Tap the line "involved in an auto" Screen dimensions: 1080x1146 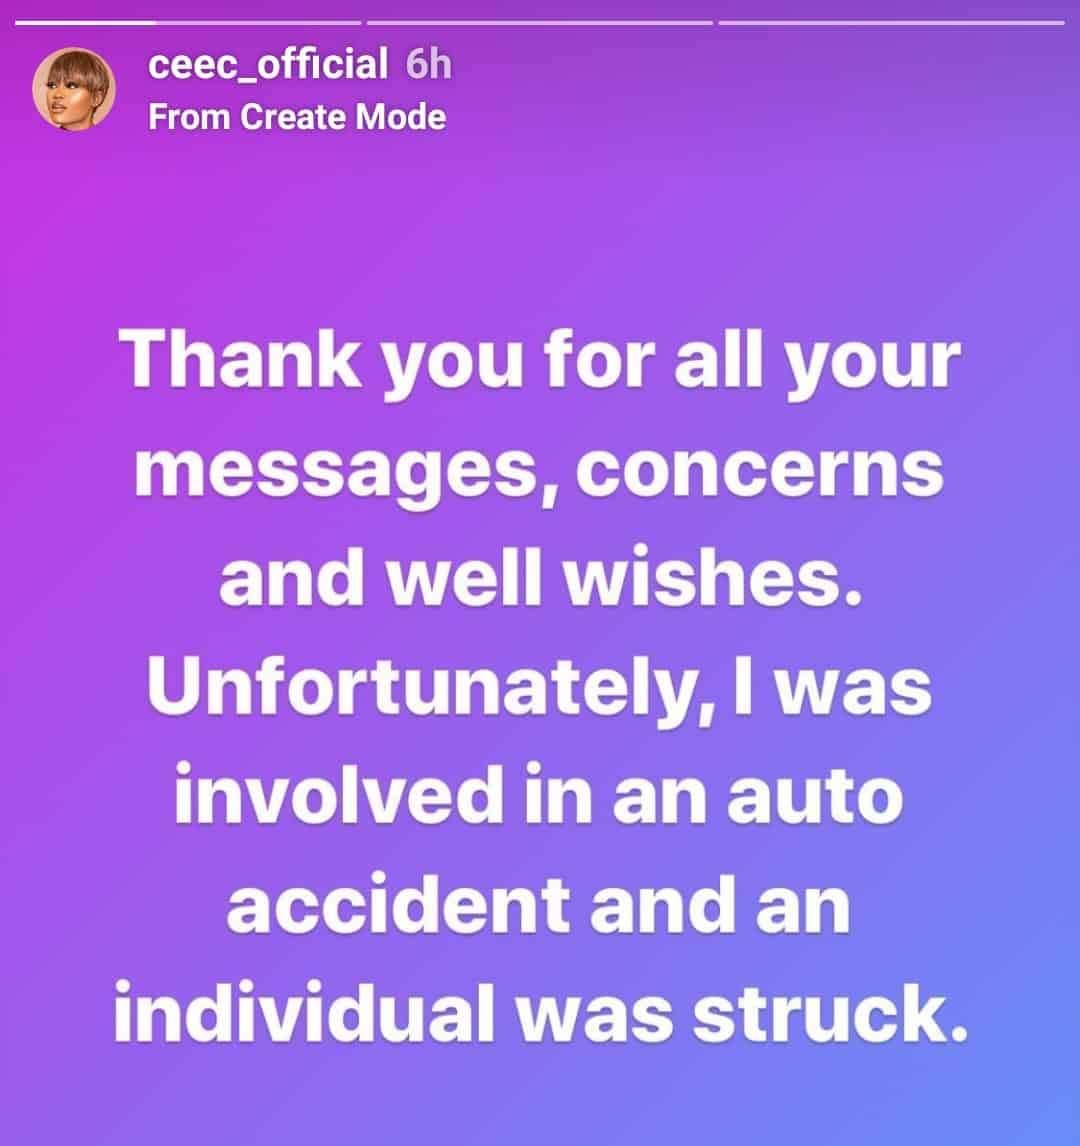[x=540, y=797]
